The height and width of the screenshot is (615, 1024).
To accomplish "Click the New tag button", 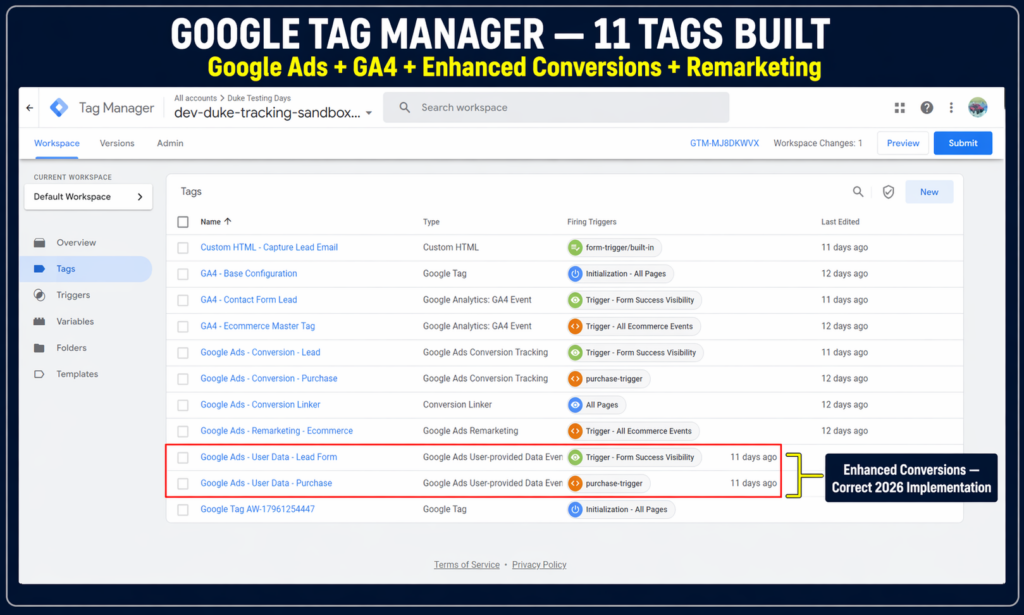I will tap(929, 192).
